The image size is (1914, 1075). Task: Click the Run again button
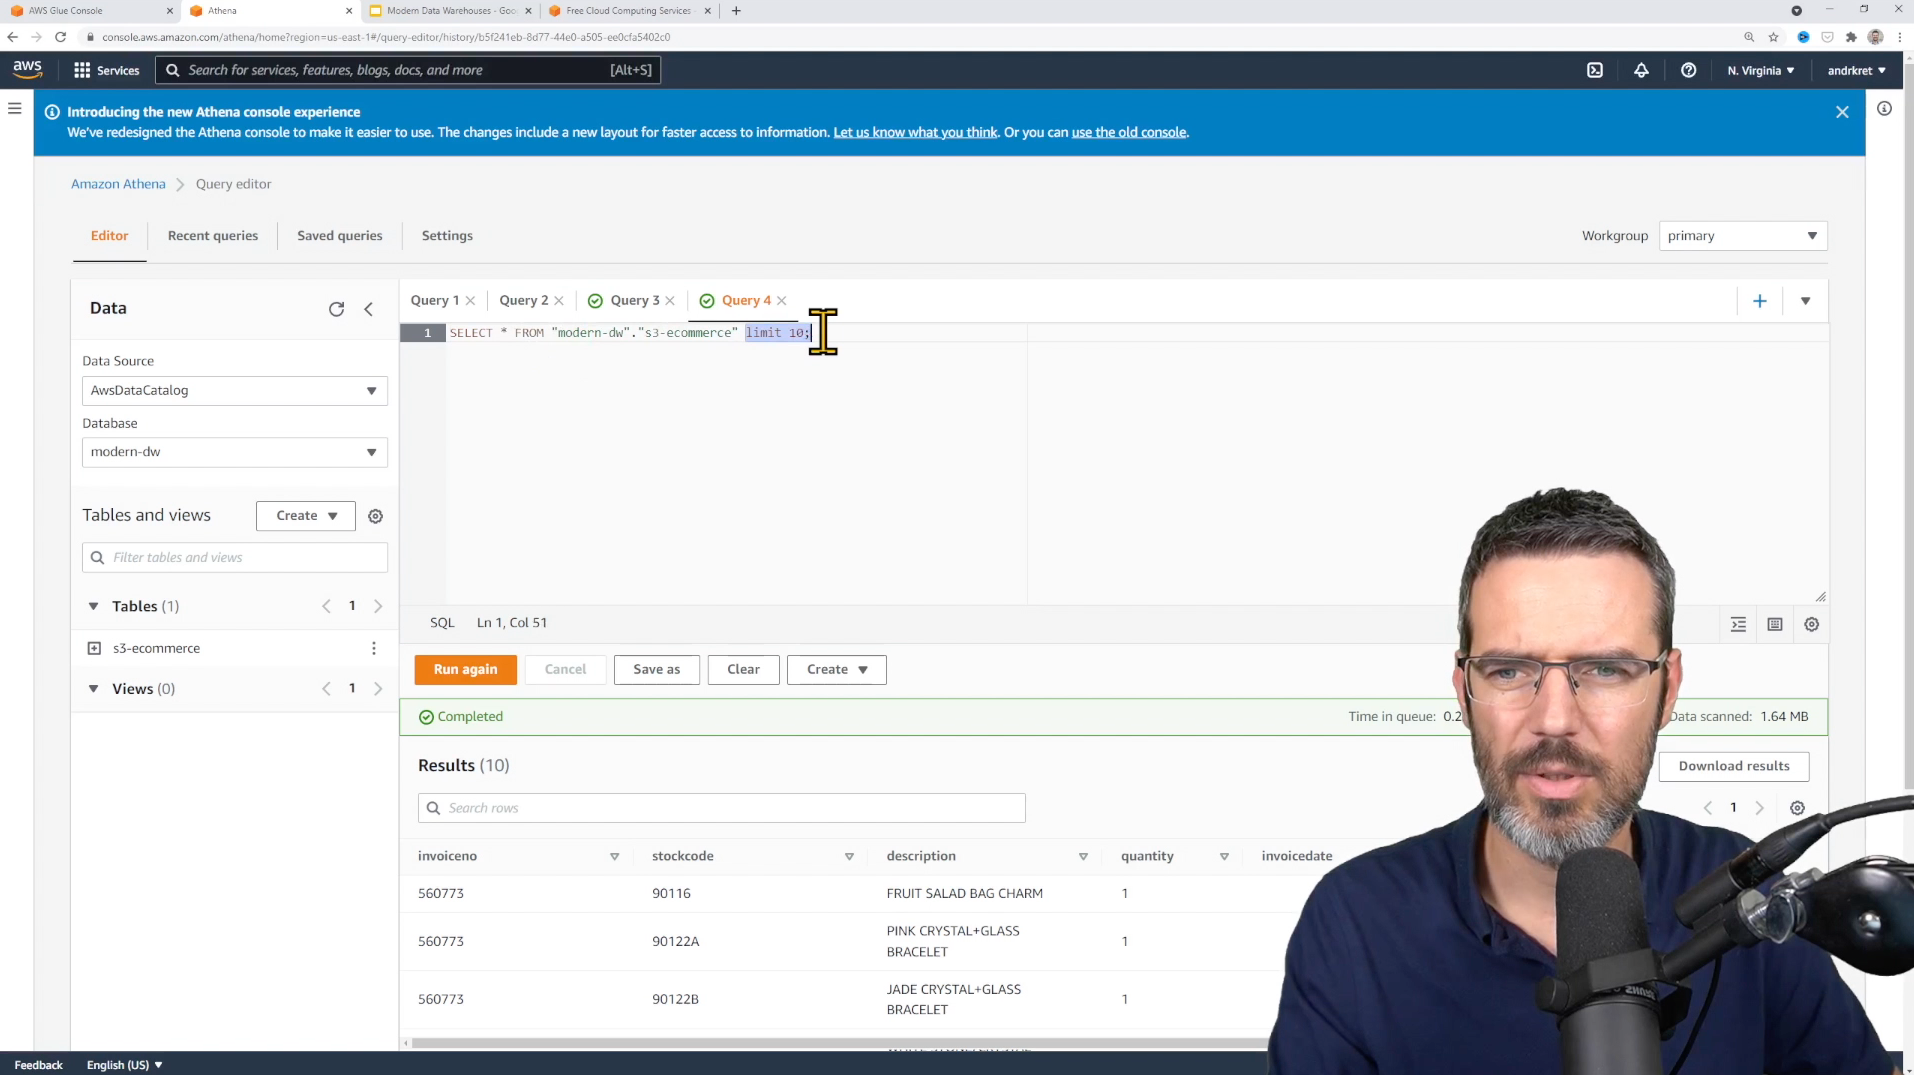466,670
